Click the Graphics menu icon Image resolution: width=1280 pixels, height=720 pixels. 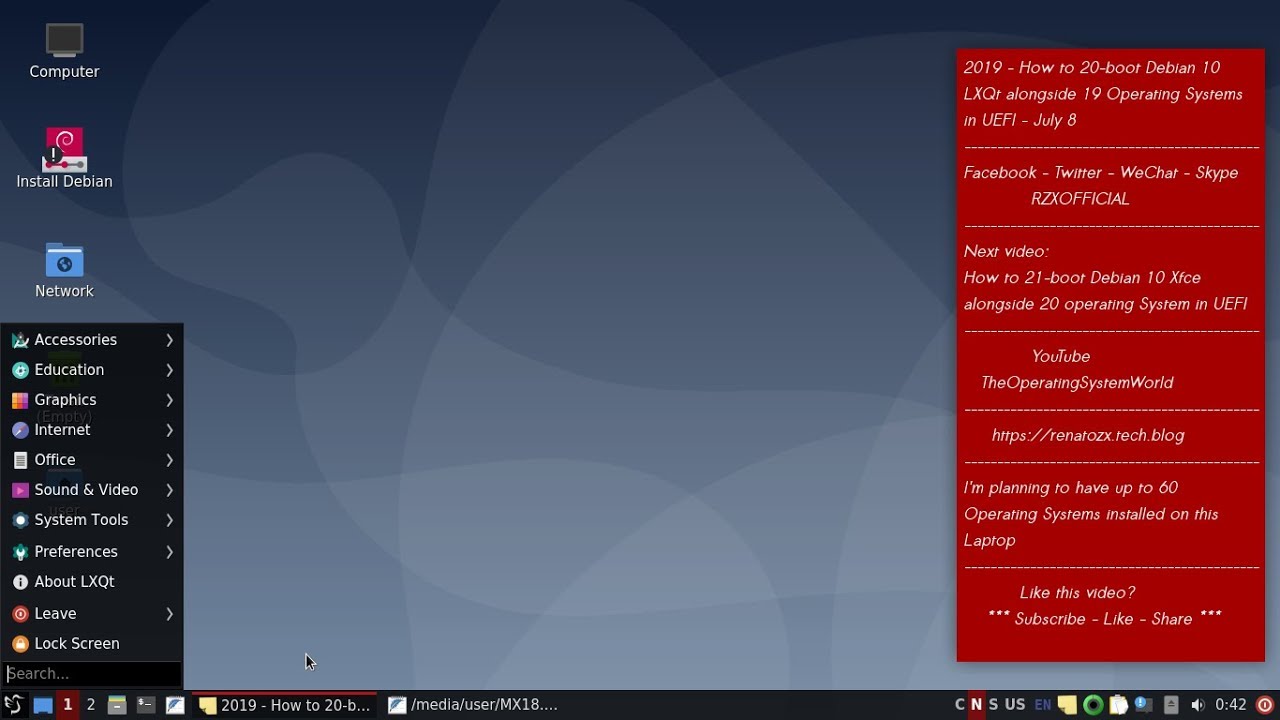(x=20, y=400)
